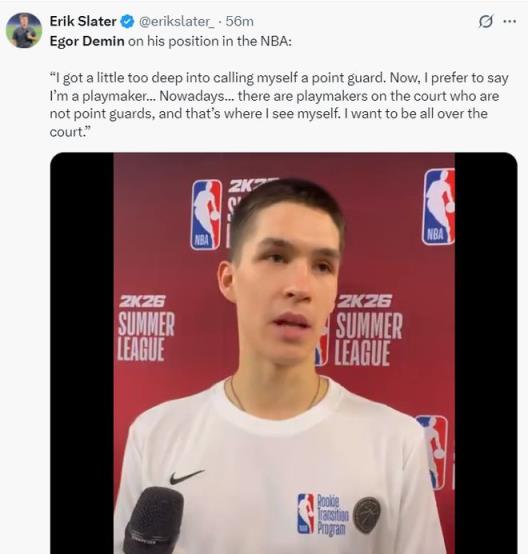Open the three-dot more options menu

click(x=510, y=22)
